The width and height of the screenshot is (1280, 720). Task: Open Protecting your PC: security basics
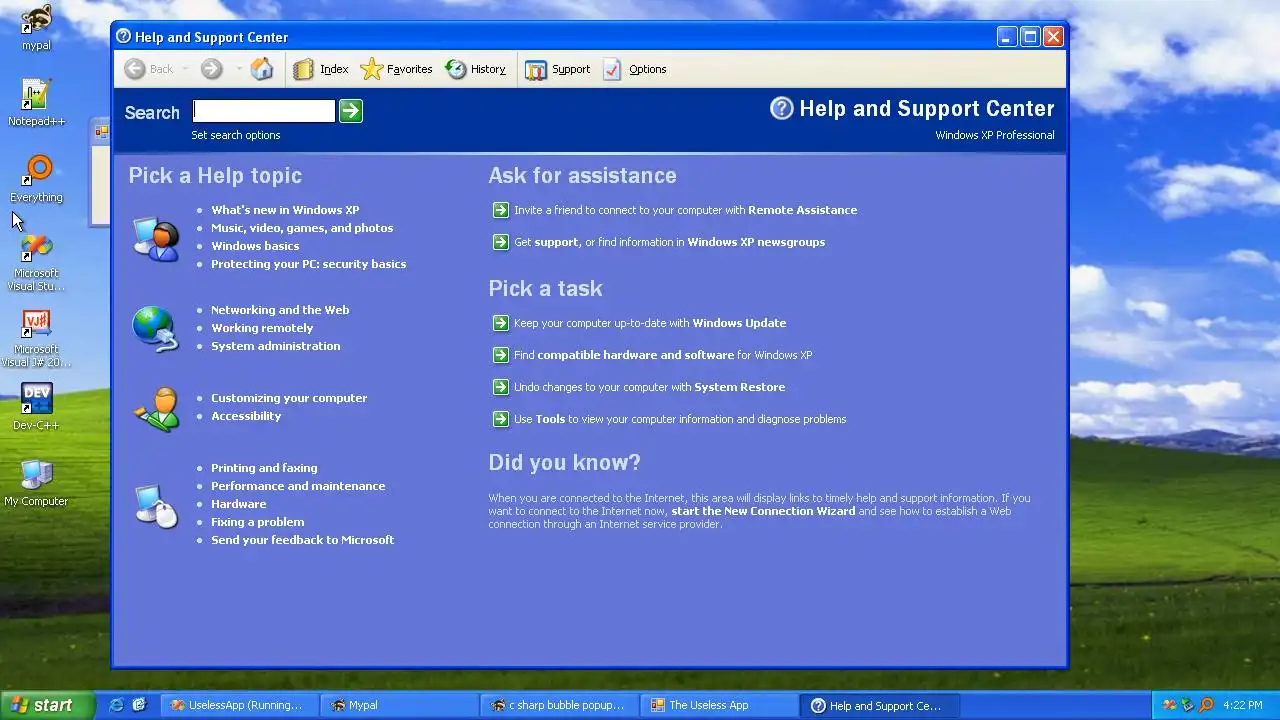[x=308, y=264]
